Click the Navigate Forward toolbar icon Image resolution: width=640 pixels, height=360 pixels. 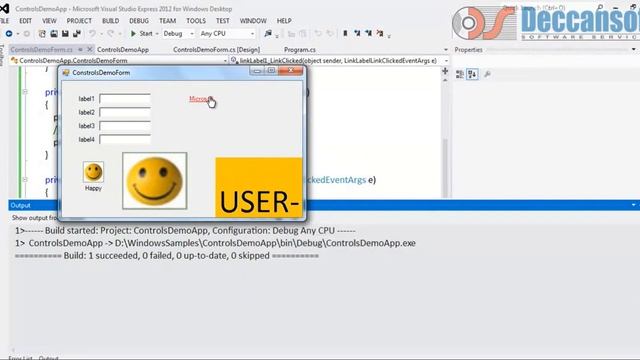click(x=27, y=33)
